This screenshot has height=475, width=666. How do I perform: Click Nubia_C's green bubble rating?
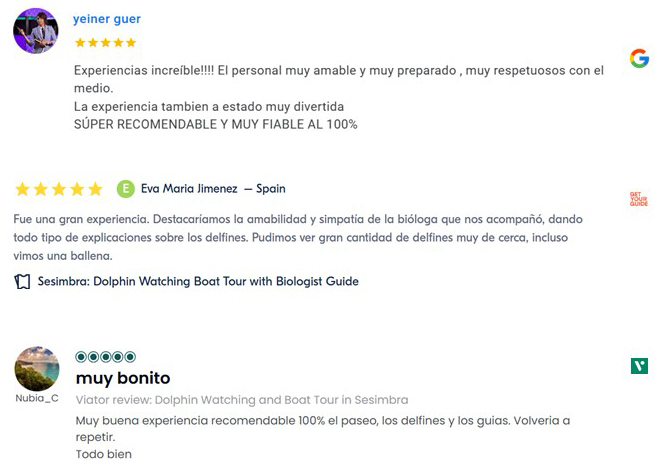coord(106,357)
